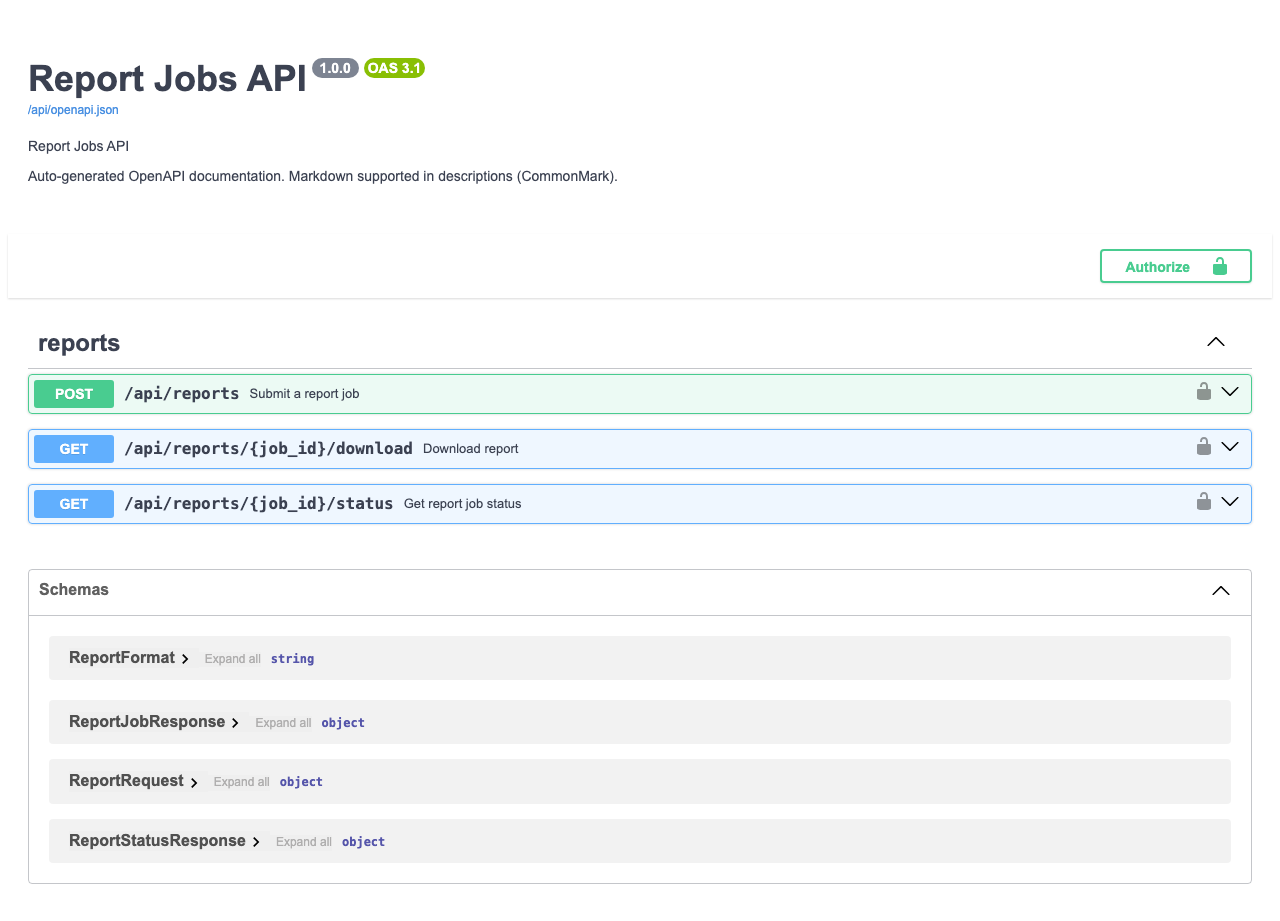The width and height of the screenshot is (1280, 921).
Task: Click the lock icon on the status endpoint row
Action: [x=1204, y=502]
